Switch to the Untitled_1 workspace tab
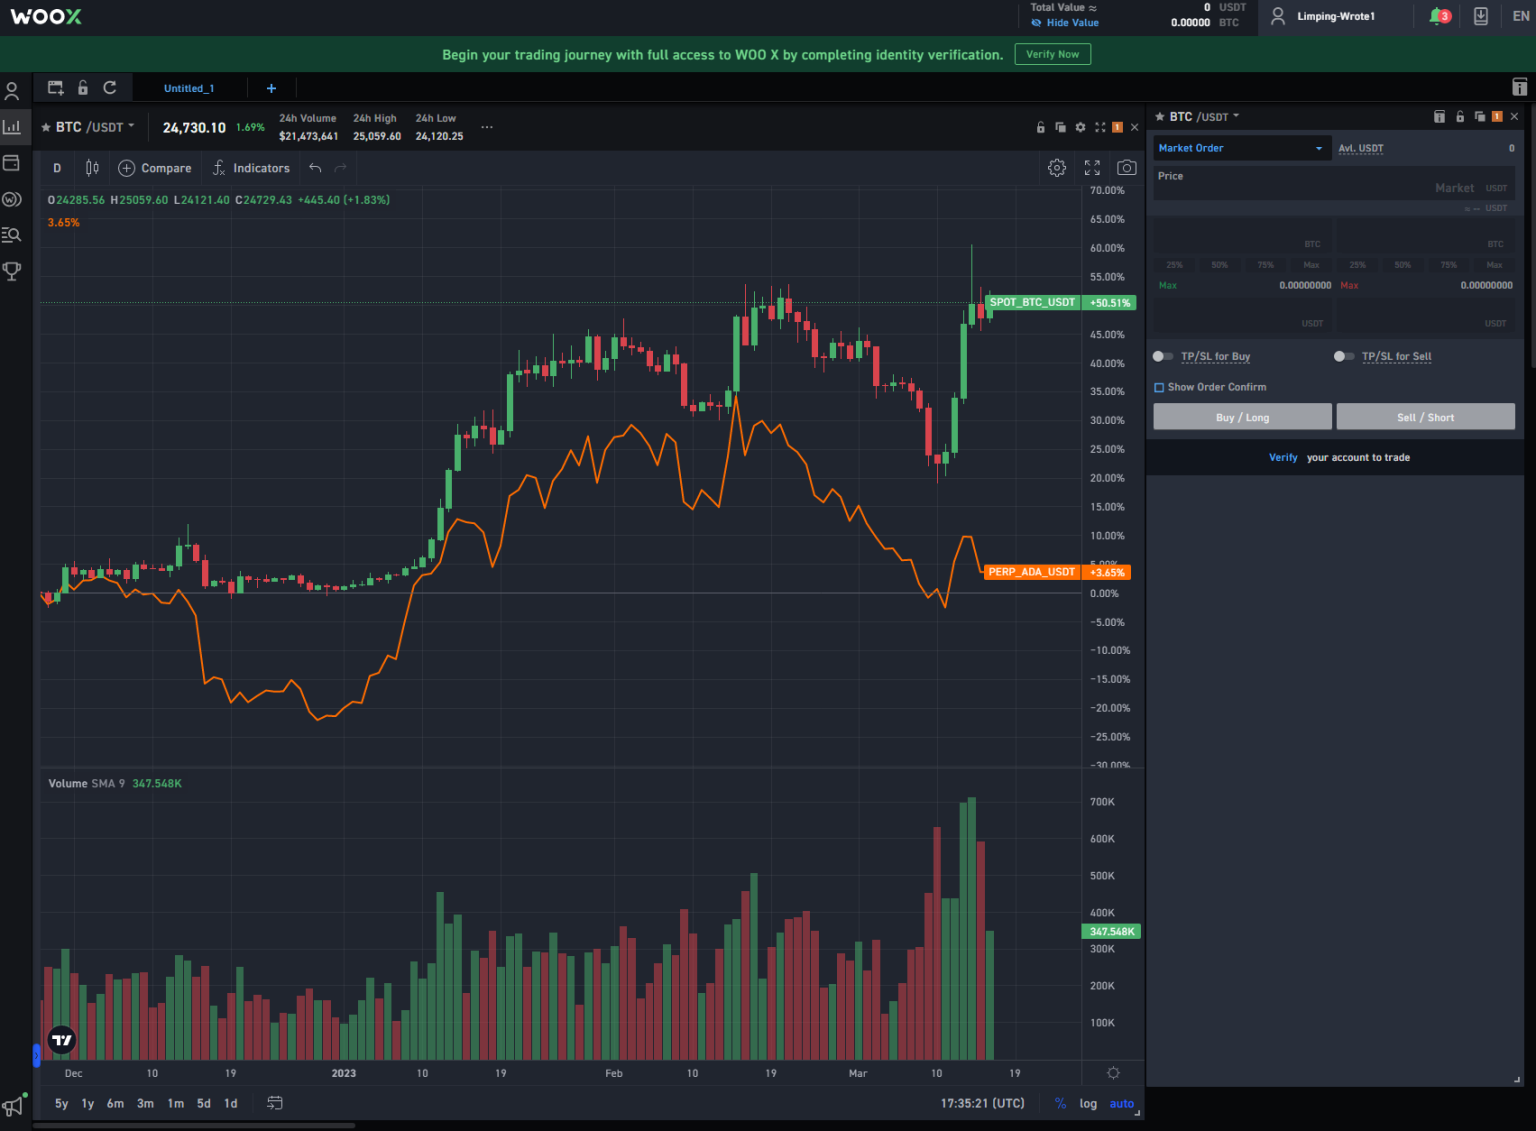 tap(189, 88)
